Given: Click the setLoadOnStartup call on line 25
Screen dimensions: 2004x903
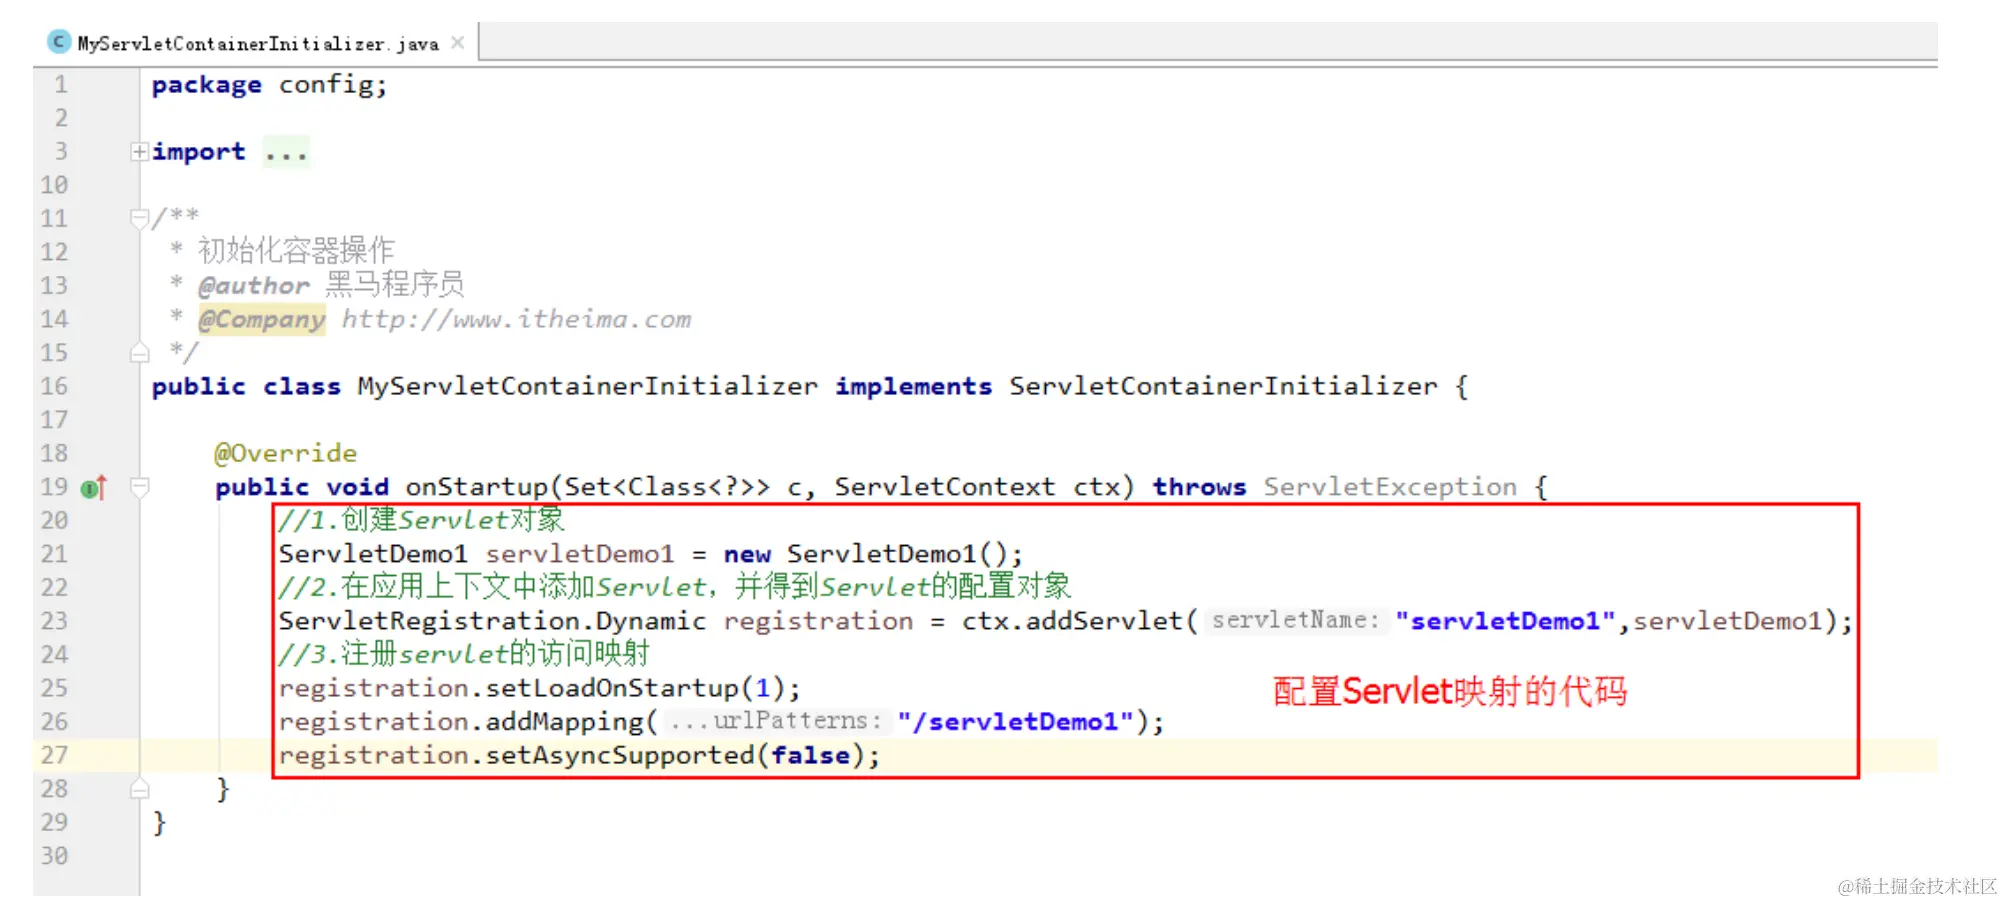Looking at the screenshot, I should pos(612,689).
